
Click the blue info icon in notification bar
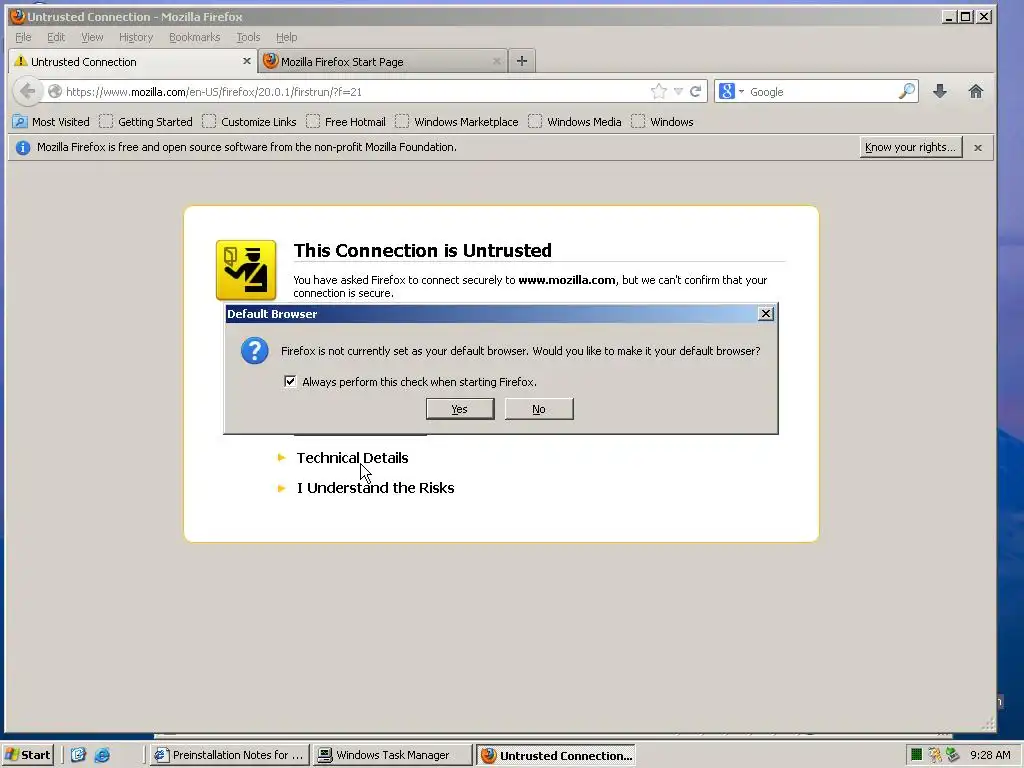[23, 148]
